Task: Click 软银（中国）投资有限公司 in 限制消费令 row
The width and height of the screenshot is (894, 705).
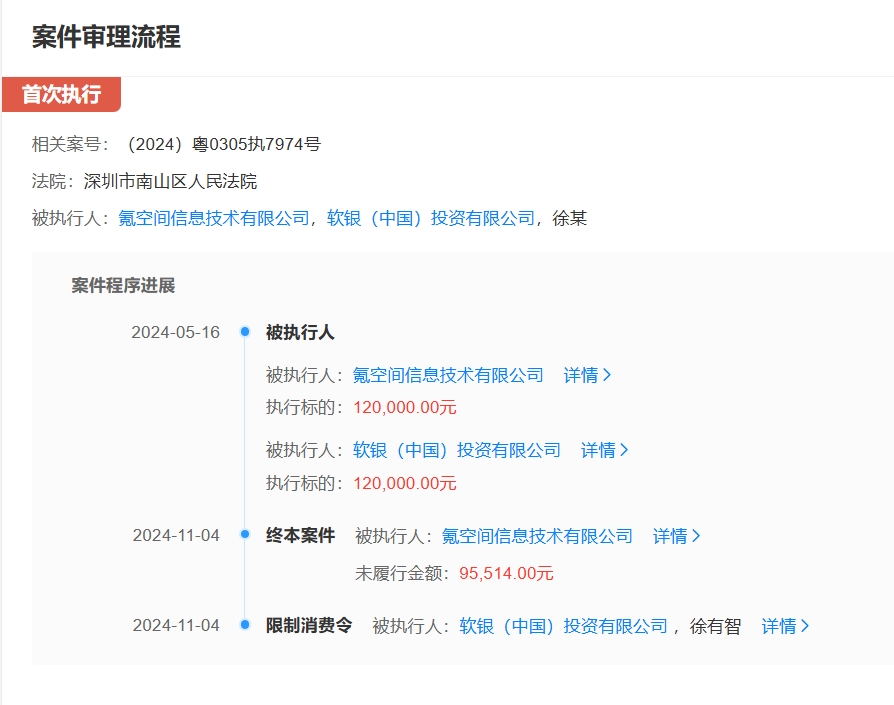Action: click(563, 626)
